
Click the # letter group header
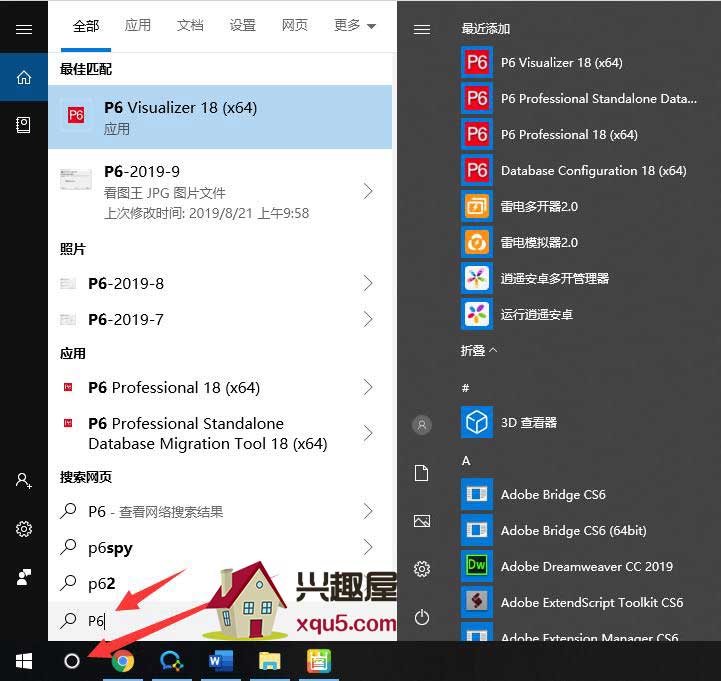click(465, 388)
